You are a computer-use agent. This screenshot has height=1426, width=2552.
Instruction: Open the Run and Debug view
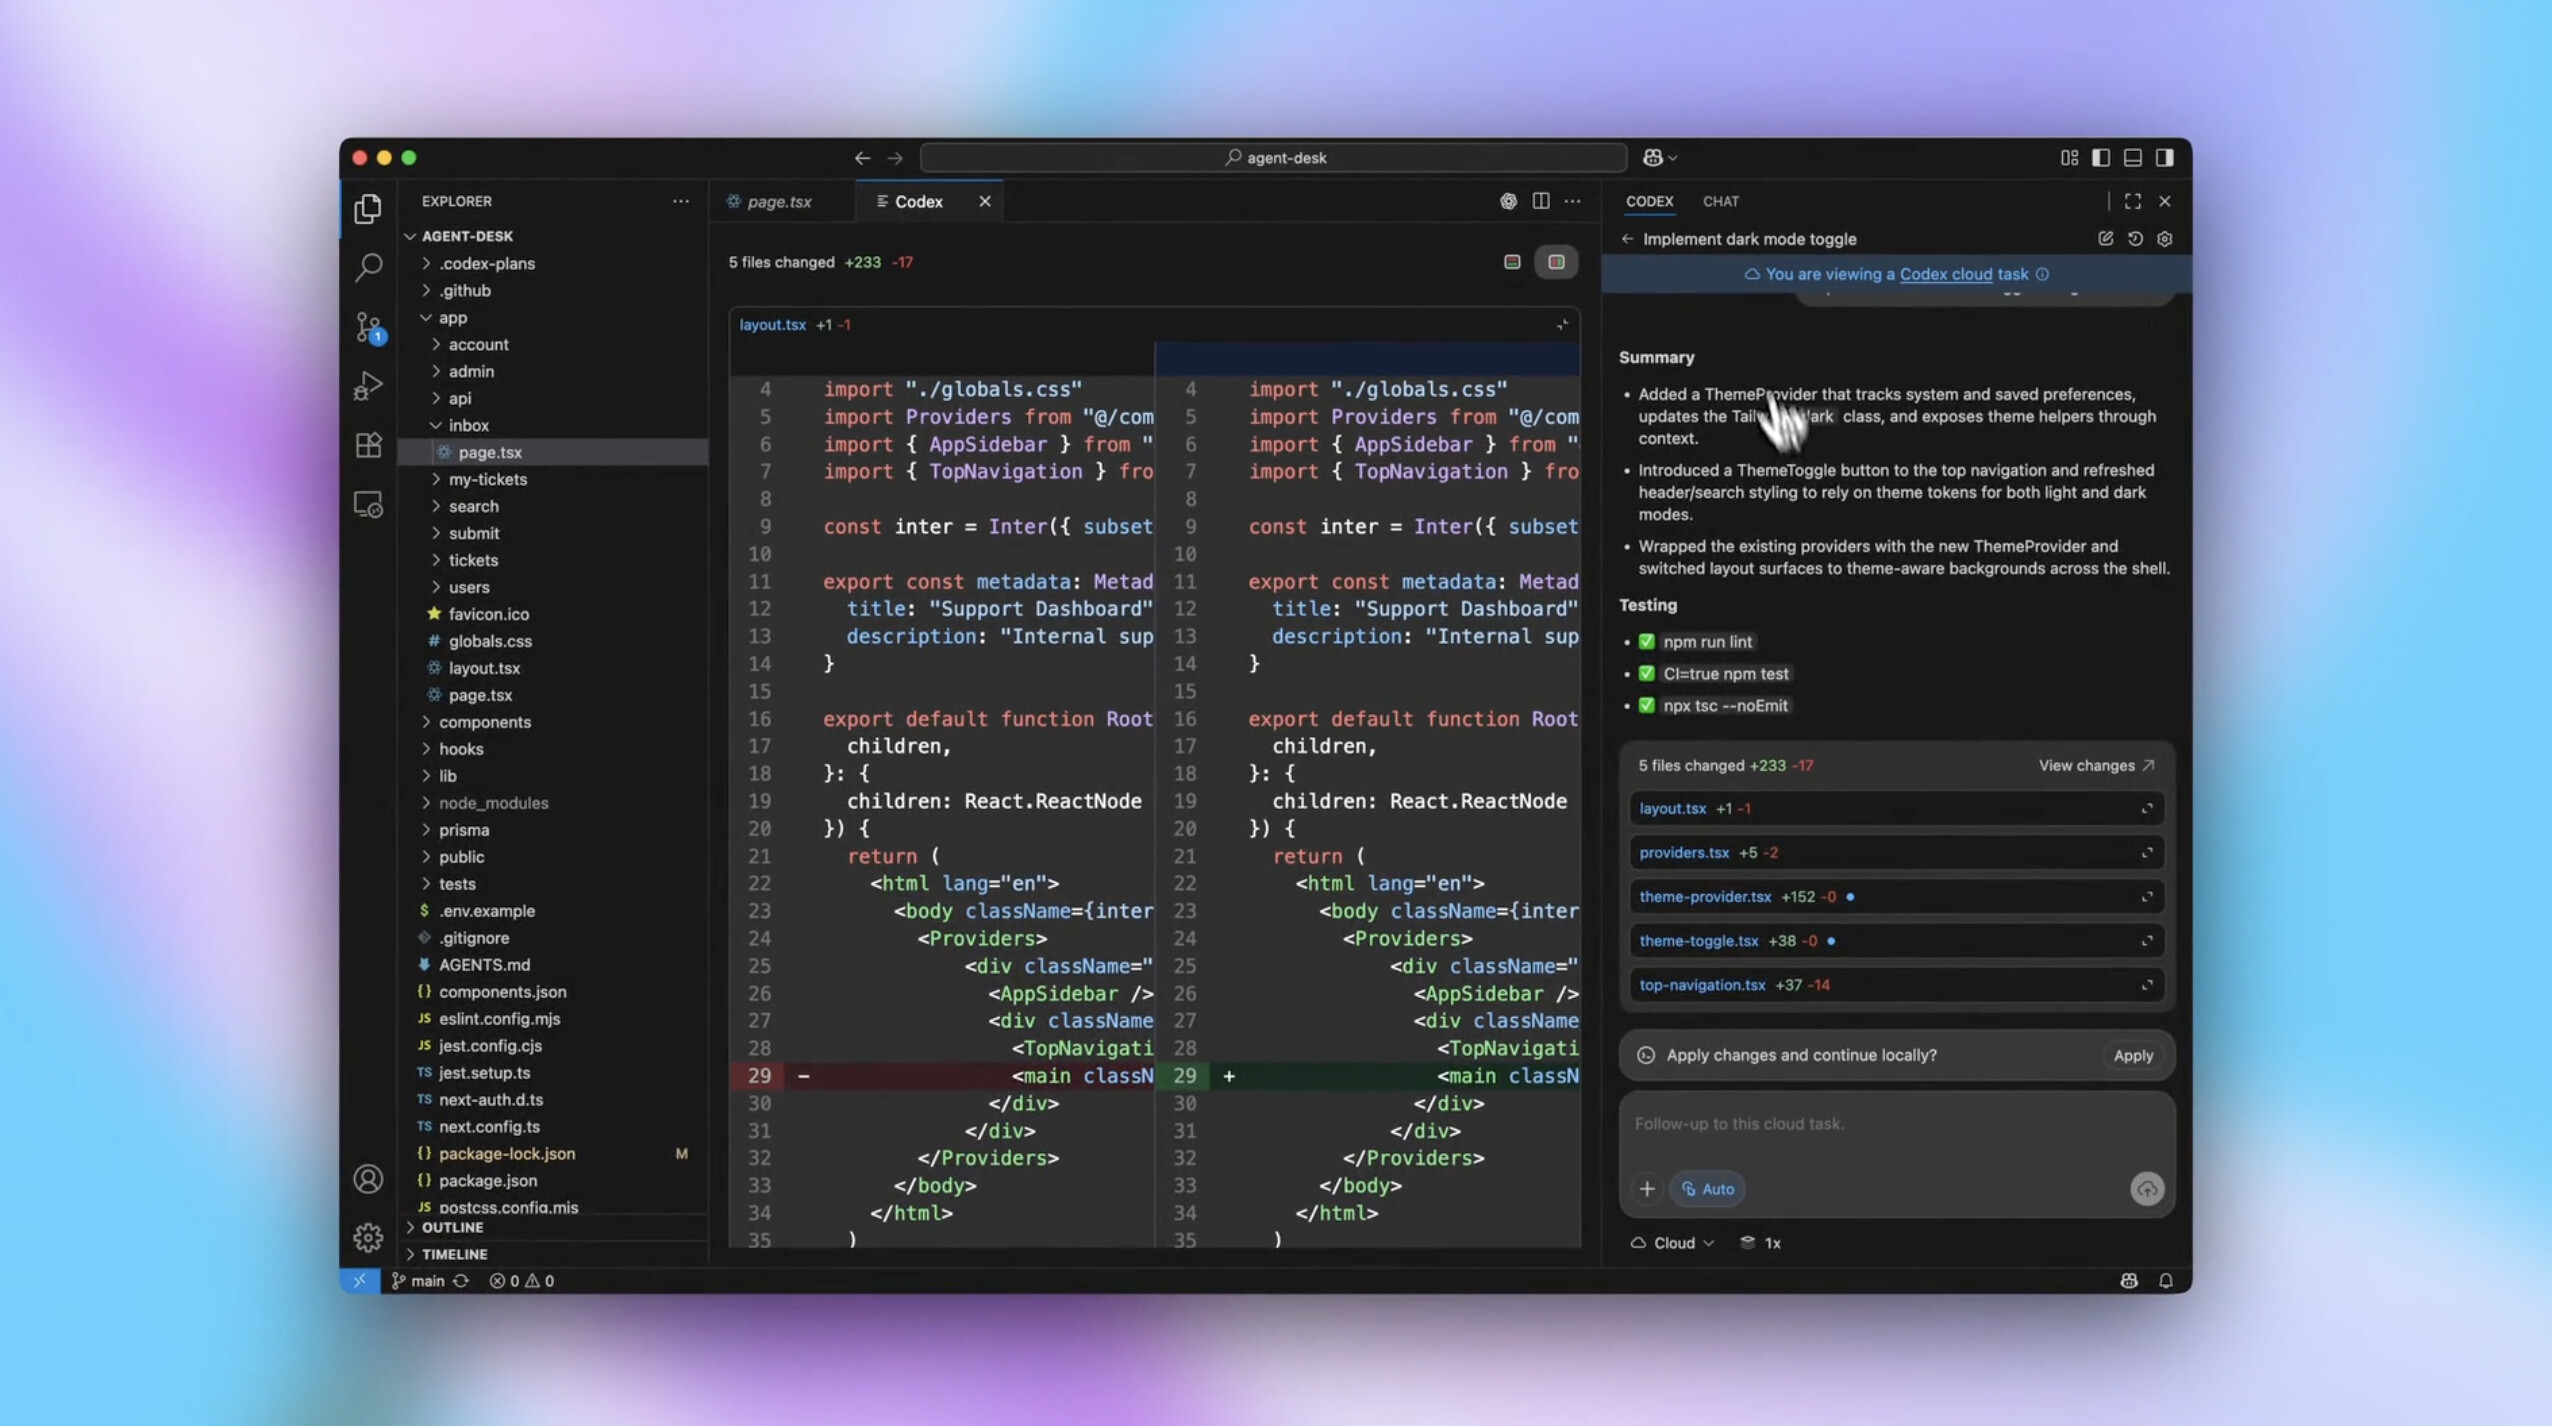[x=369, y=386]
